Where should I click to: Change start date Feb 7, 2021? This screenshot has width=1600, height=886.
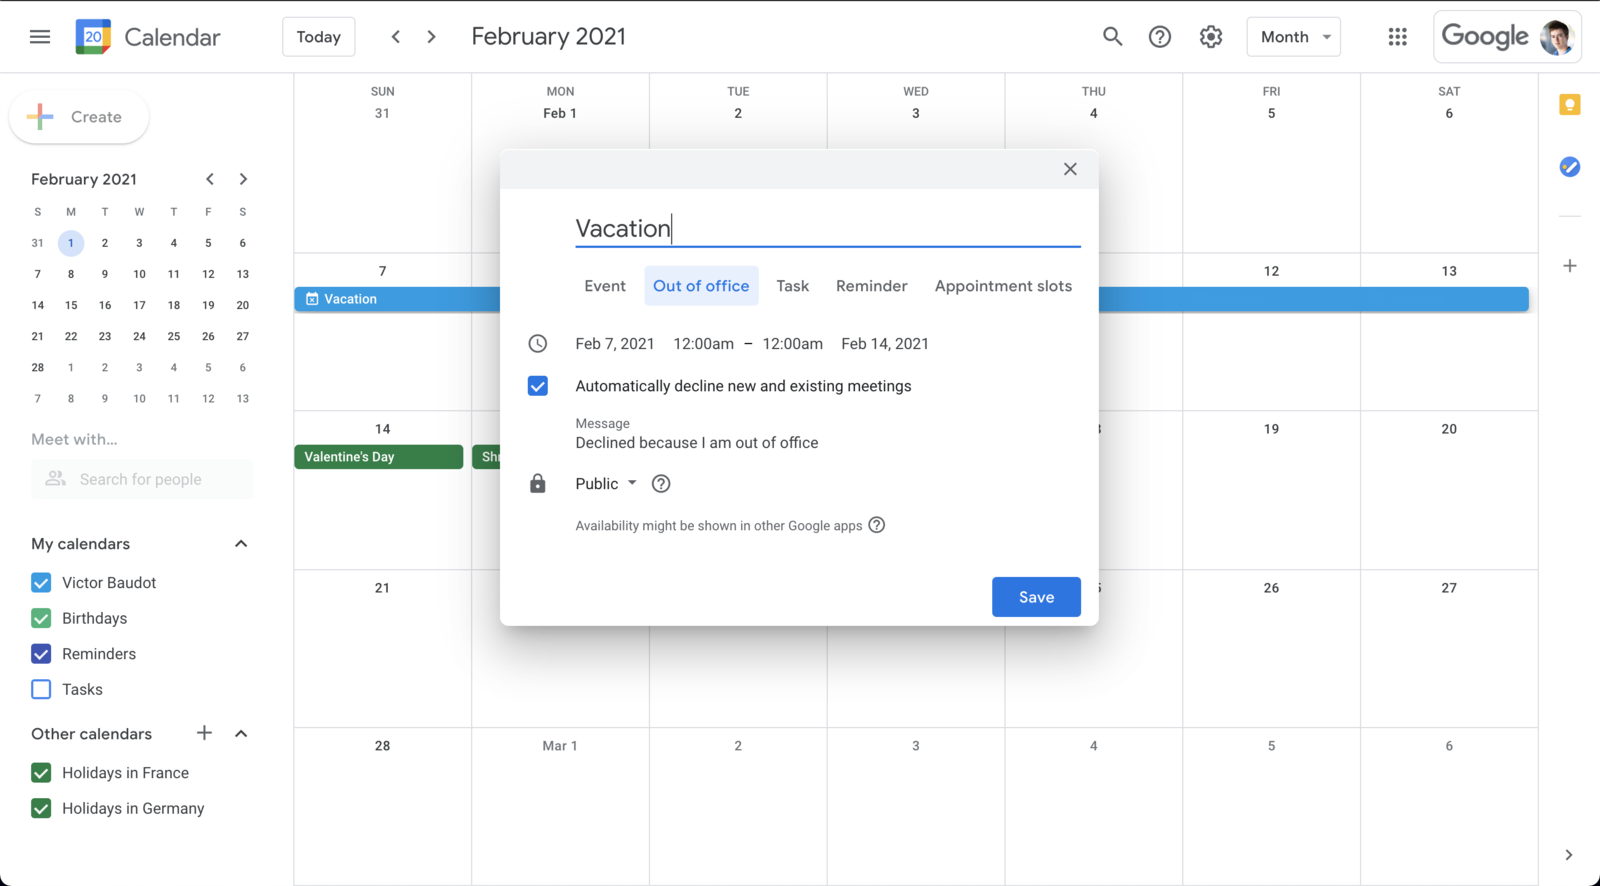point(615,344)
